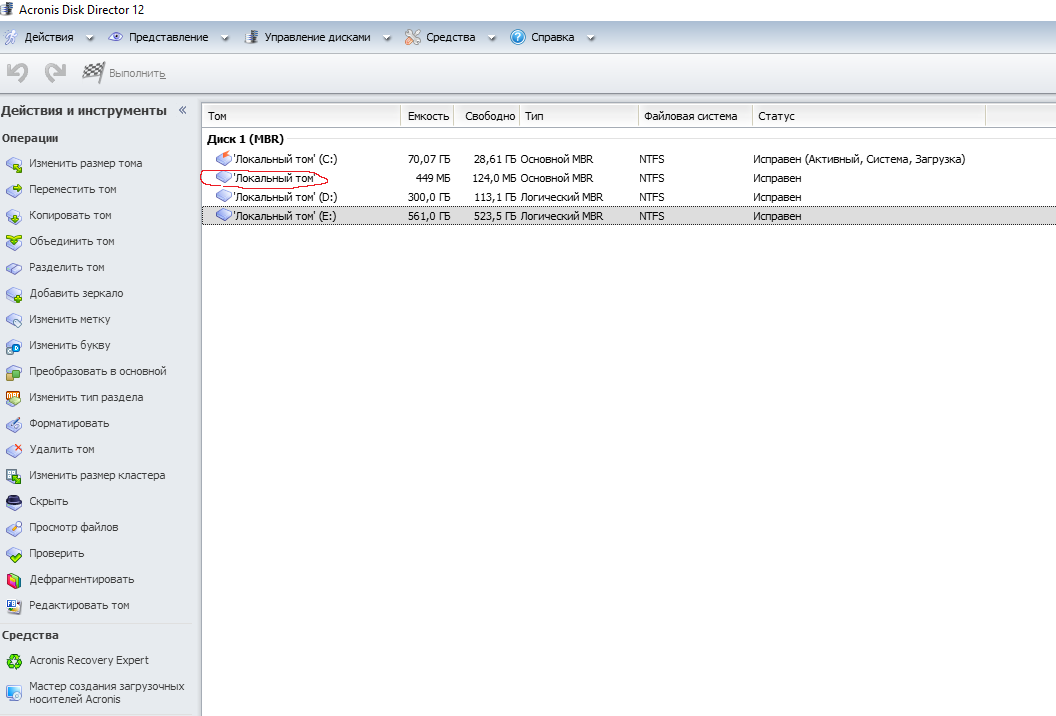1056x716 pixels.
Task: Expand the dropdown arrow next to Управление дисками
Action: pos(387,38)
